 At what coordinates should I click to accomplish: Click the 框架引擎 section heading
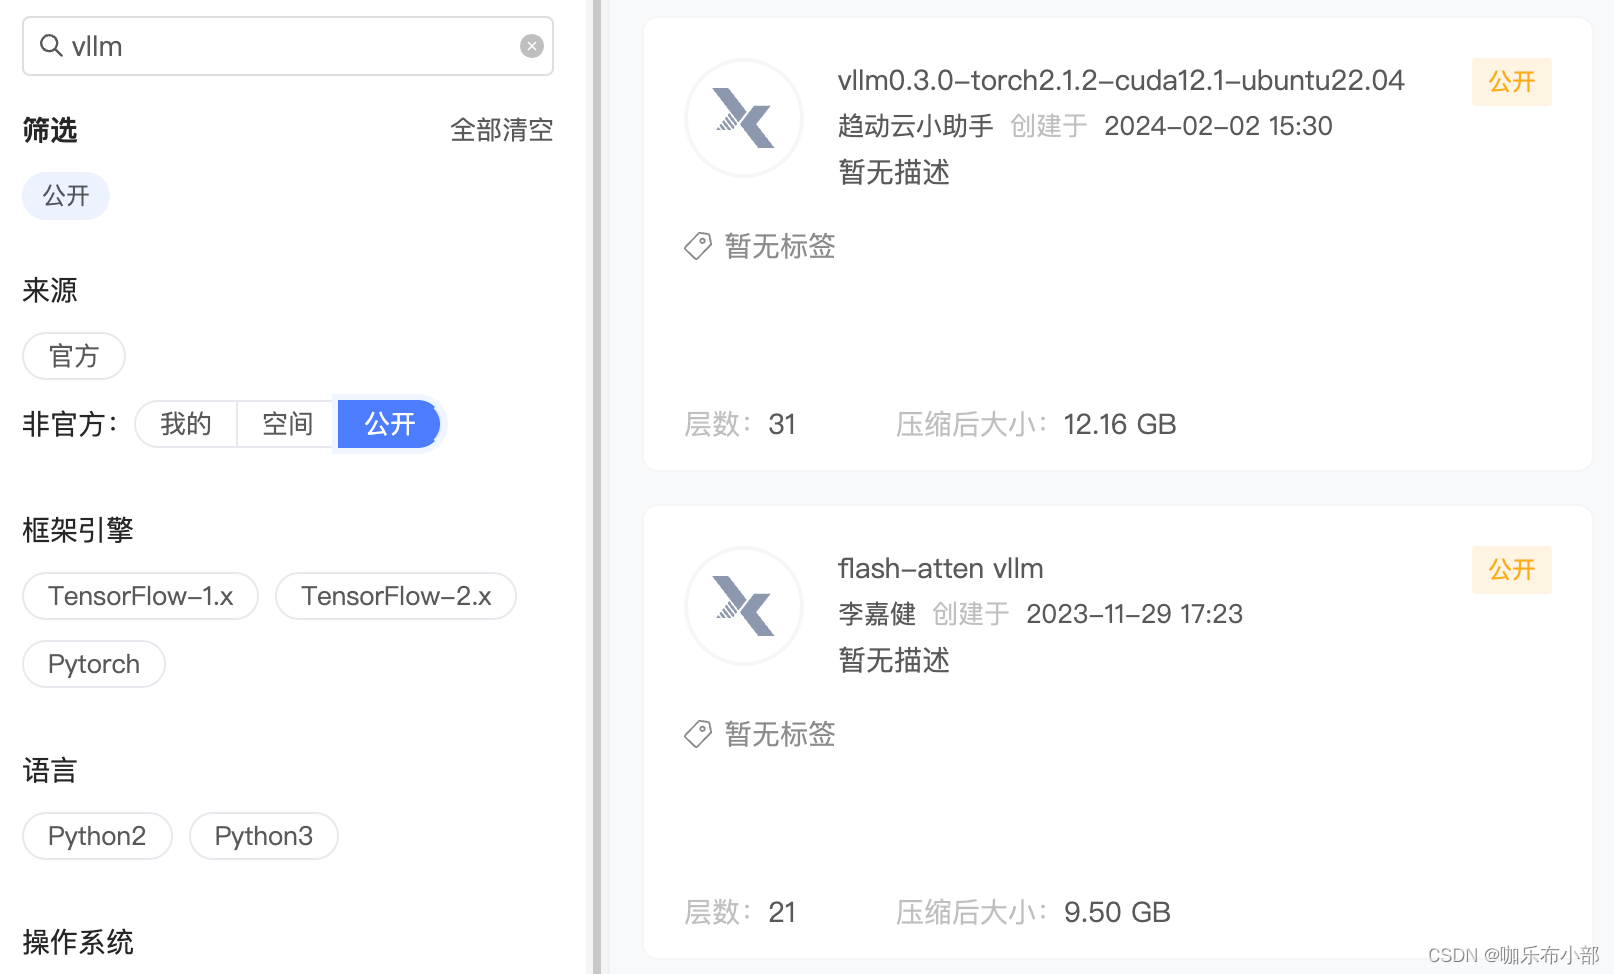click(78, 530)
